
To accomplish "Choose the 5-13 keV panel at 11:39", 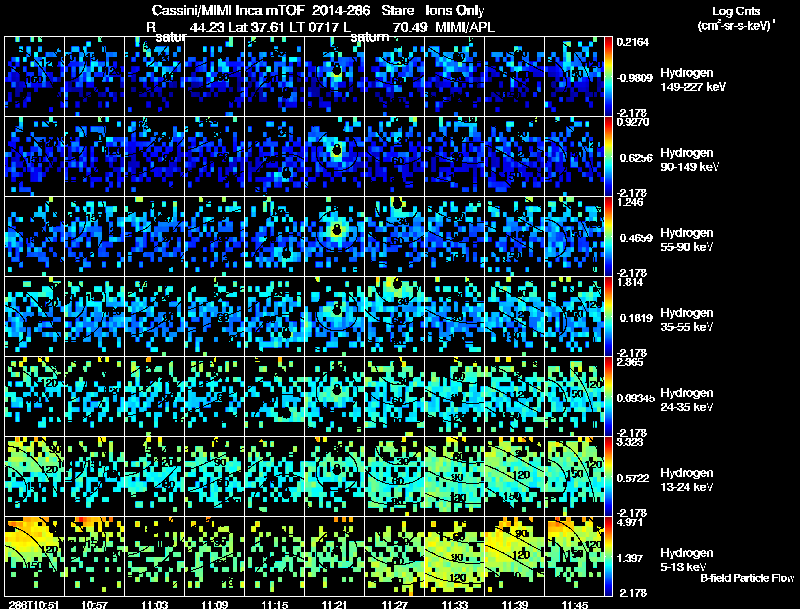I will click(514, 556).
